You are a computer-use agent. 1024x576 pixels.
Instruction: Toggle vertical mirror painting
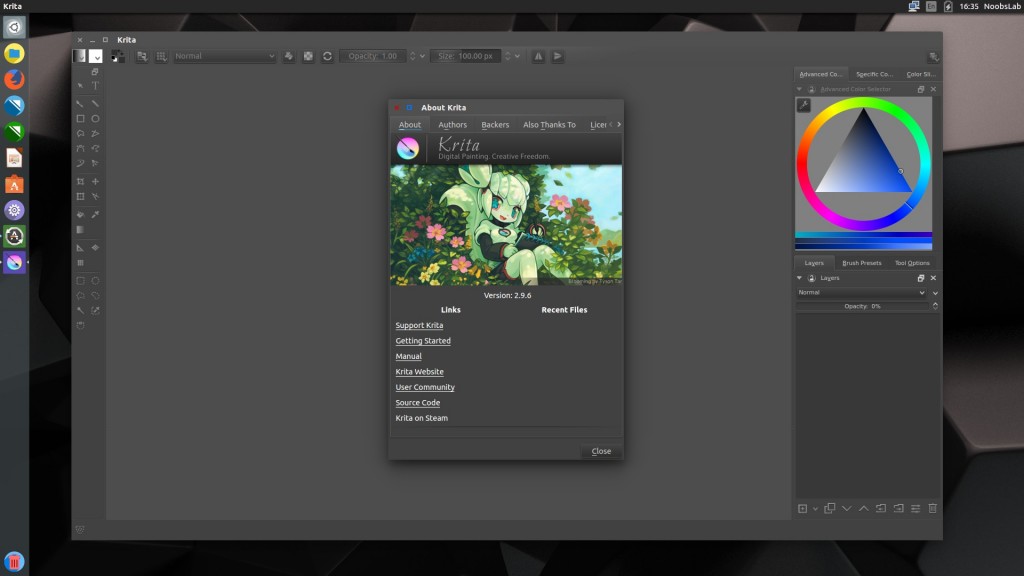pyautogui.click(x=556, y=56)
